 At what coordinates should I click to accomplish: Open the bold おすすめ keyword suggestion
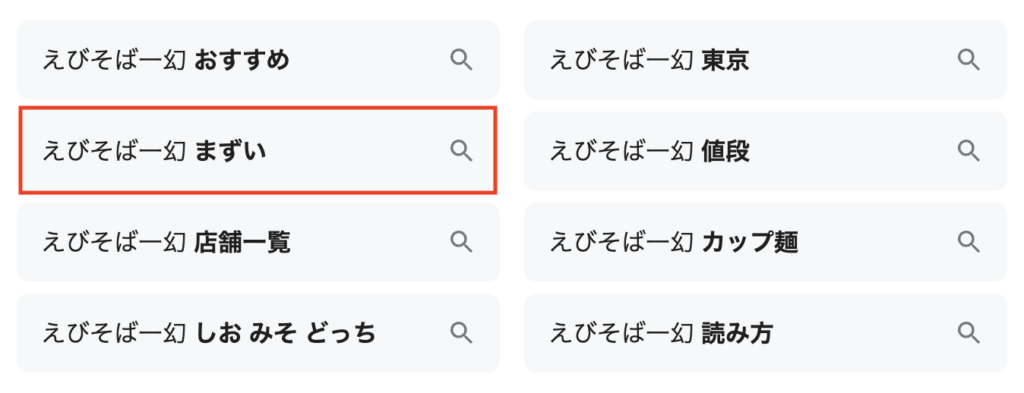point(242,61)
